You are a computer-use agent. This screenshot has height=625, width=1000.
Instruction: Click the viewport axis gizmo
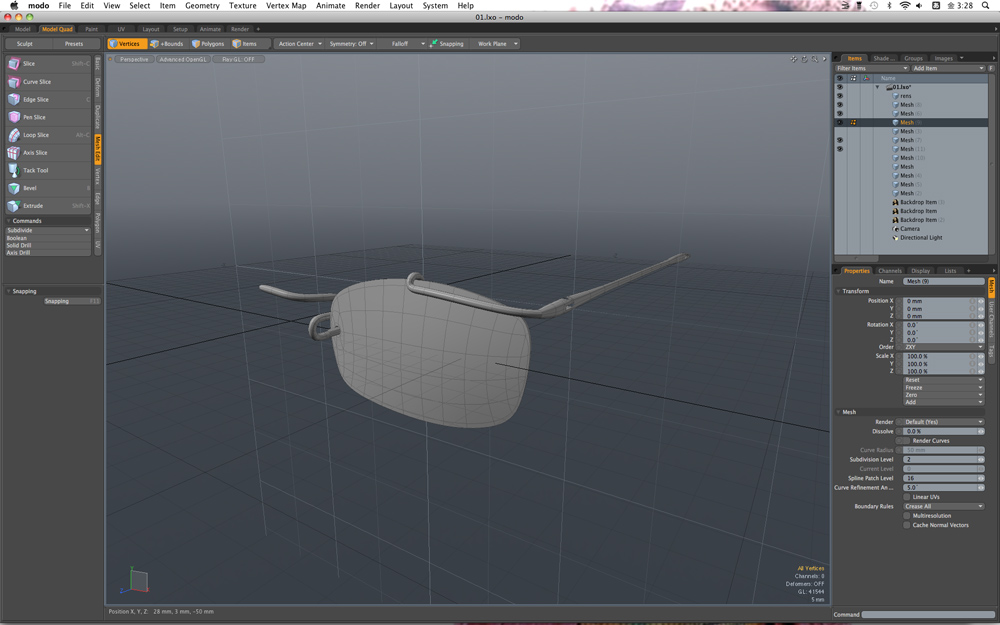point(135,580)
